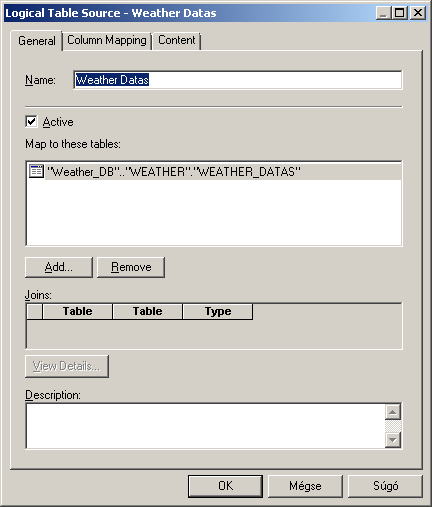Image resolution: width=432 pixels, height=507 pixels.
Task: Maximize the Logical Table Source dialog
Action: click(x=399, y=13)
